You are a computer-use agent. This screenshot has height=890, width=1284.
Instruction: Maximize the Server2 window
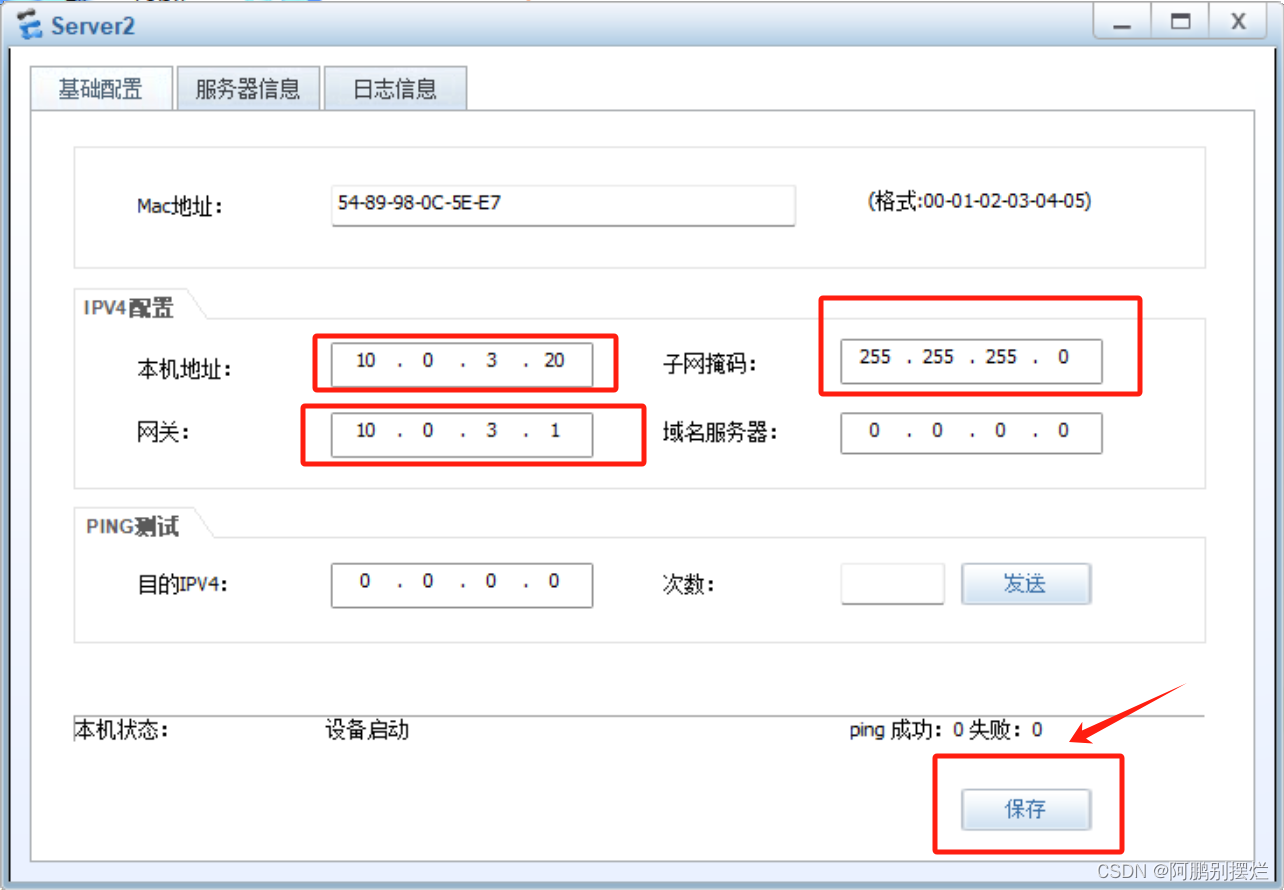pos(1180,22)
